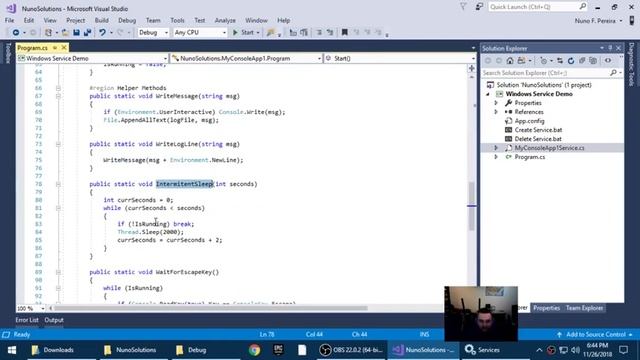Screen dimensions: 640x360
Task: Switch to the Team Explorer tab
Action: (x=584, y=308)
